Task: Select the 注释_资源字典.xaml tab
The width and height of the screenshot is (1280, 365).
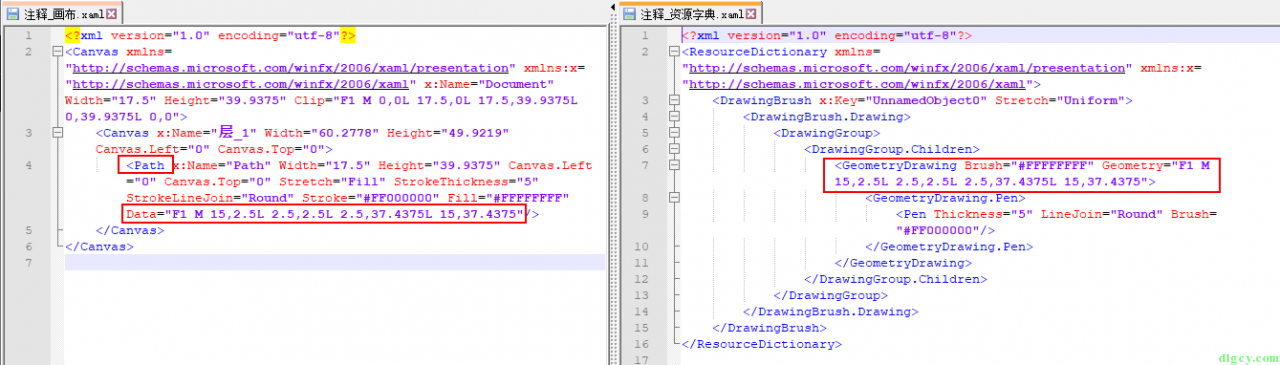Action: coord(692,14)
